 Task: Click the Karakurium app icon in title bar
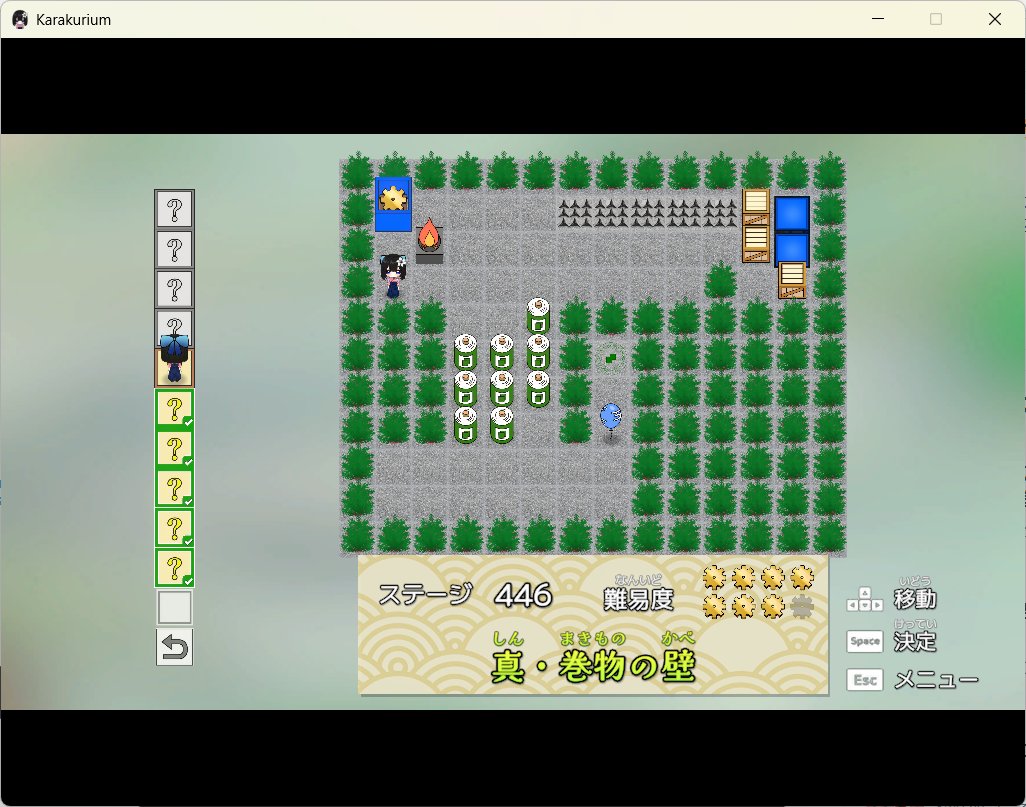pos(20,20)
